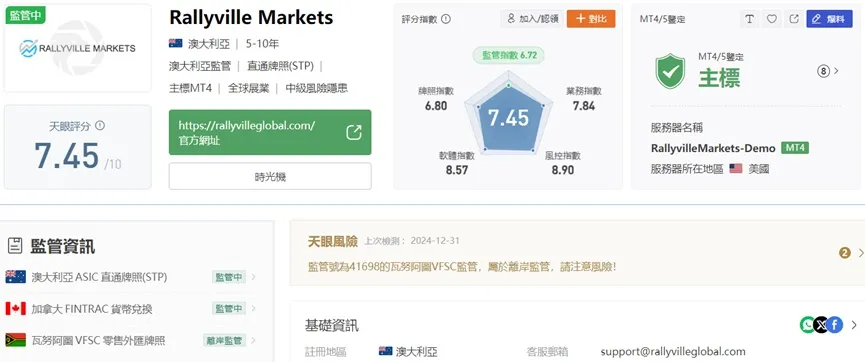Click the WhatsApp icon in 基礎資訊
The width and height of the screenshot is (865, 362).
pyautogui.click(x=808, y=324)
